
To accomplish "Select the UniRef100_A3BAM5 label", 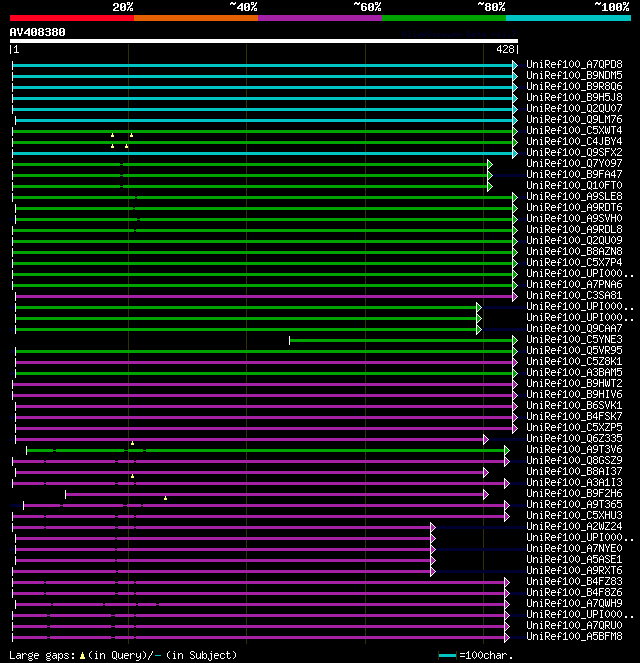I will 574,373.
